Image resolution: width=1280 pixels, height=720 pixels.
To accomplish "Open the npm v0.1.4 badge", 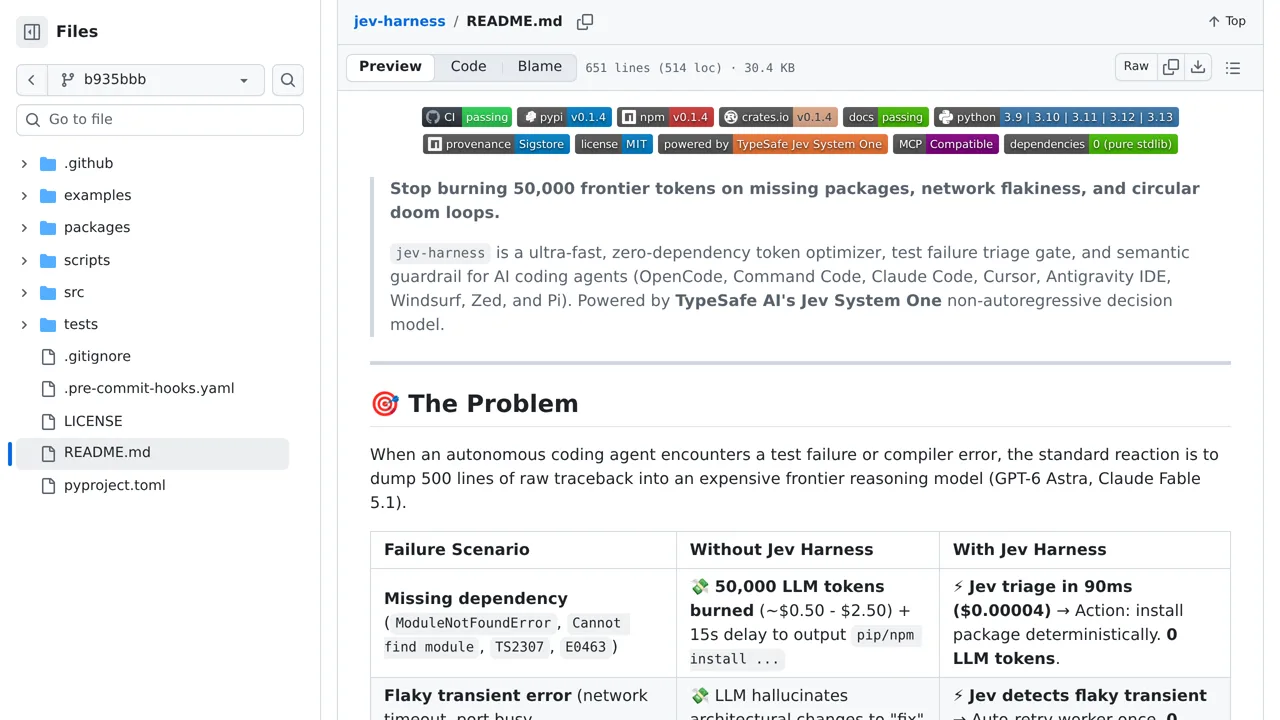I will click(x=665, y=117).
